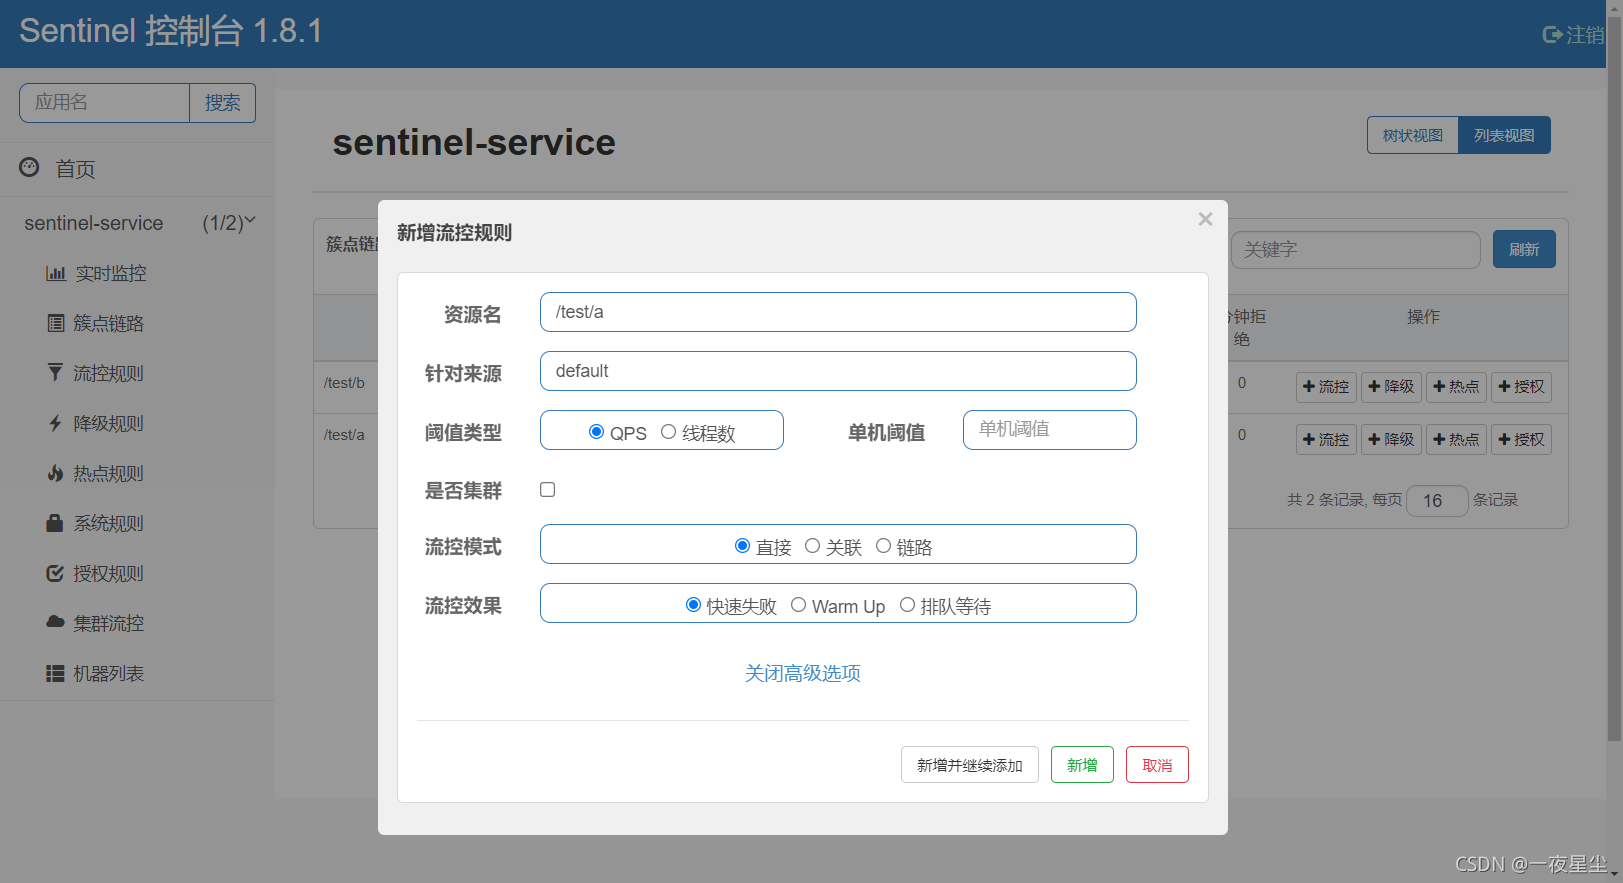This screenshot has height=883, width=1623.
Task: Click the flame icon for 热点规则
Action: (x=55, y=473)
